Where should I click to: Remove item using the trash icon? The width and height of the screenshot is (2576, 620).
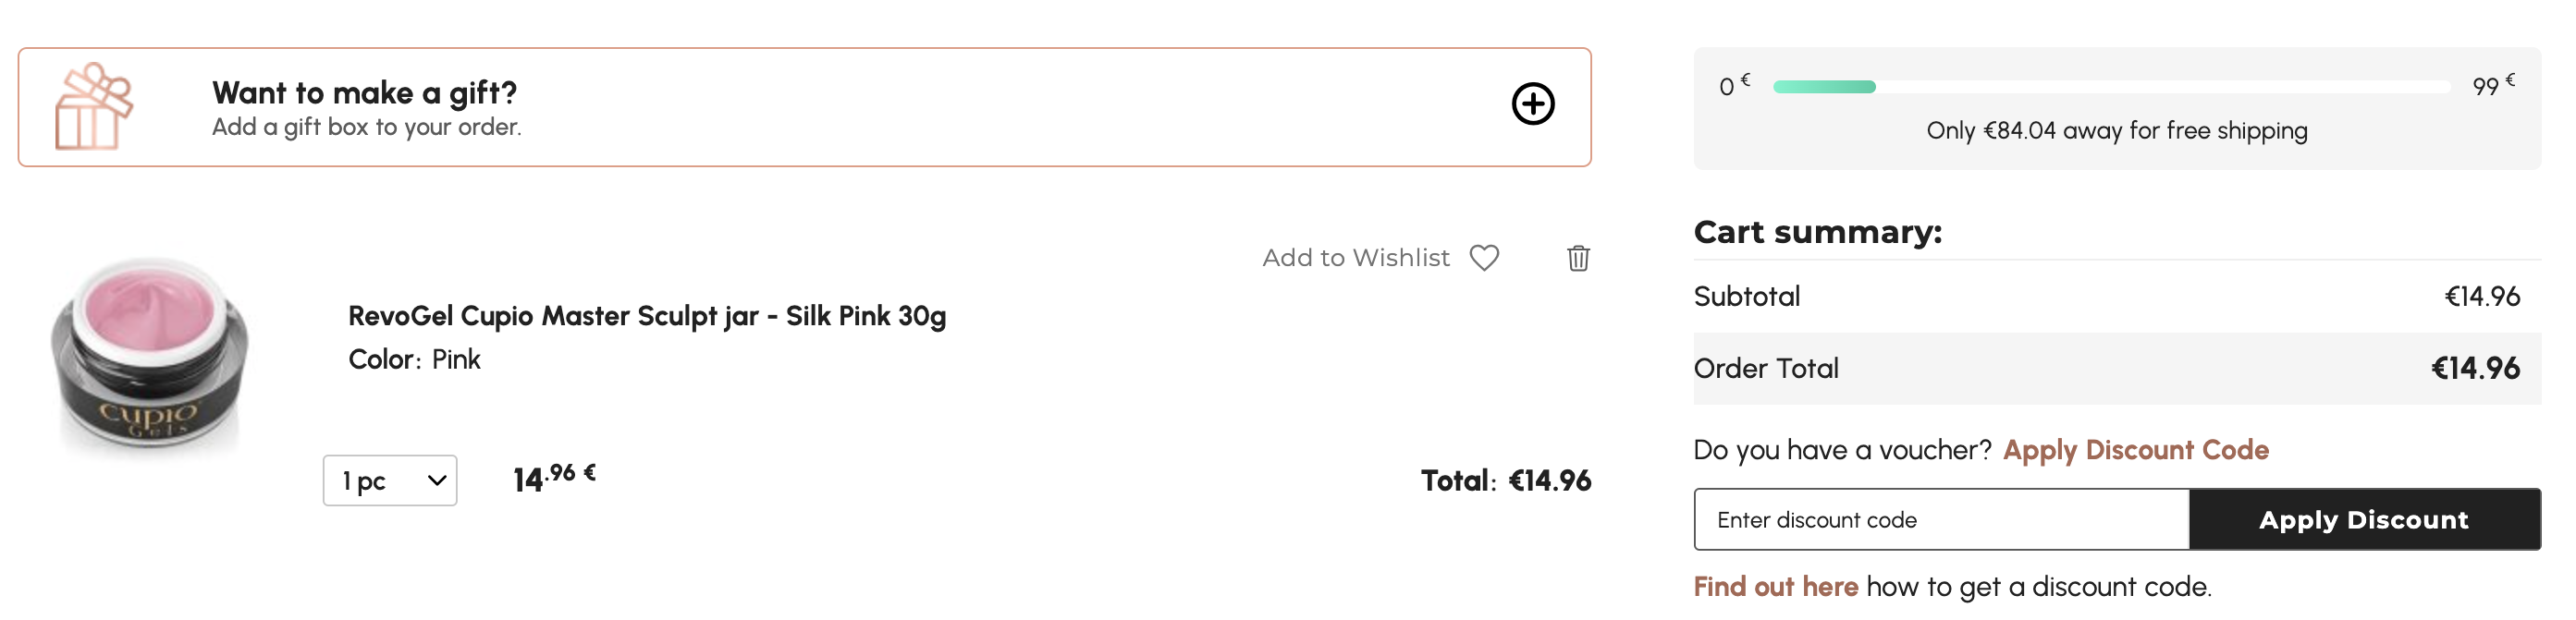[x=1578, y=258]
